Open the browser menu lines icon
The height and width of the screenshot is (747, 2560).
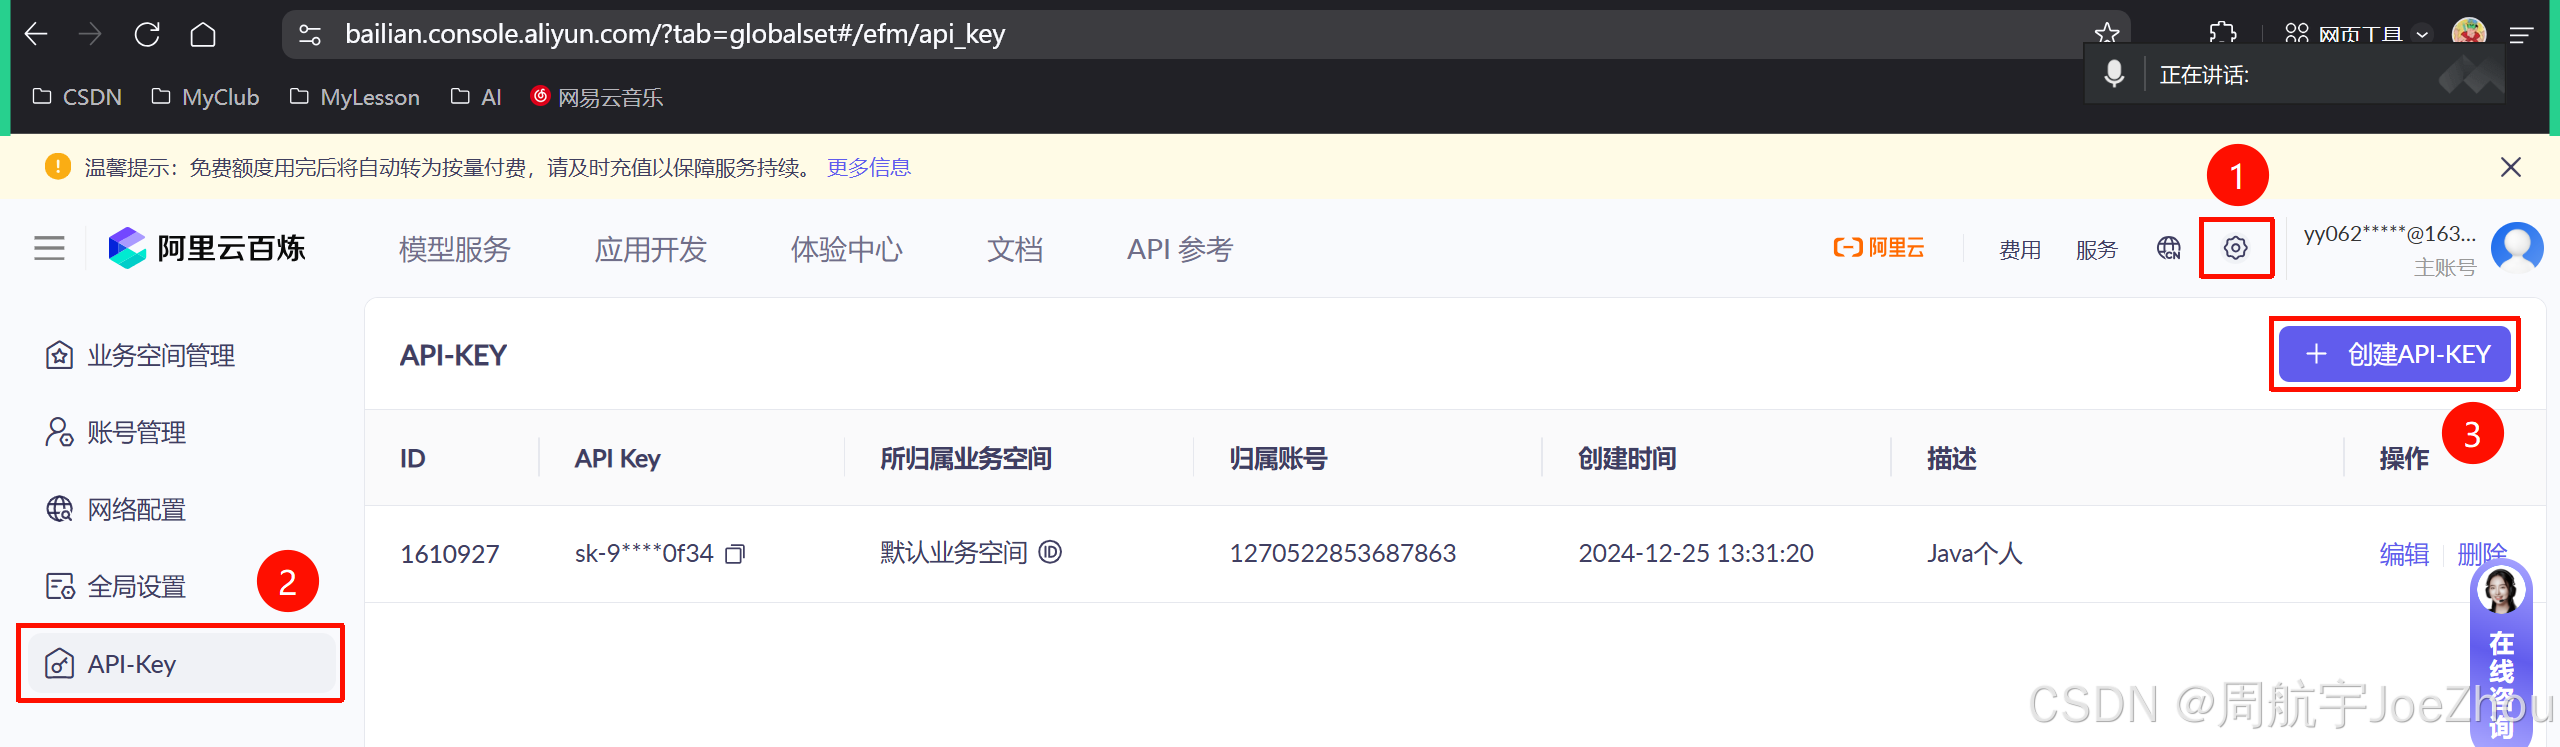pos(2521,35)
